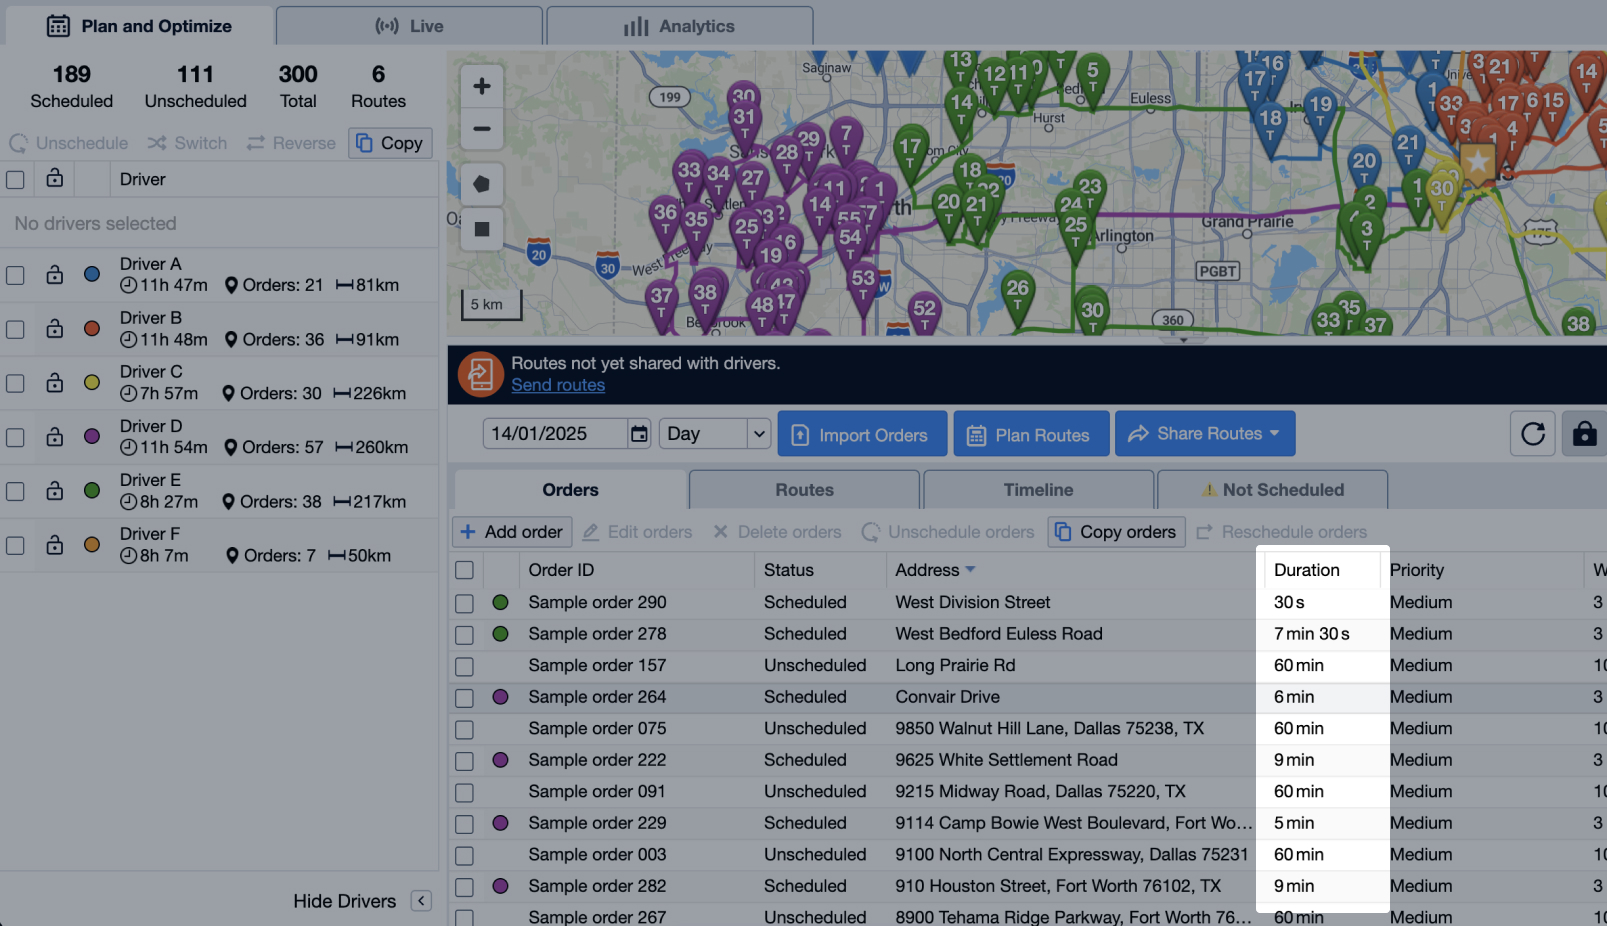Image resolution: width=1607 pixels, height=926 pixels.
Task: Click the Send routes link
Action: (558, 385)
